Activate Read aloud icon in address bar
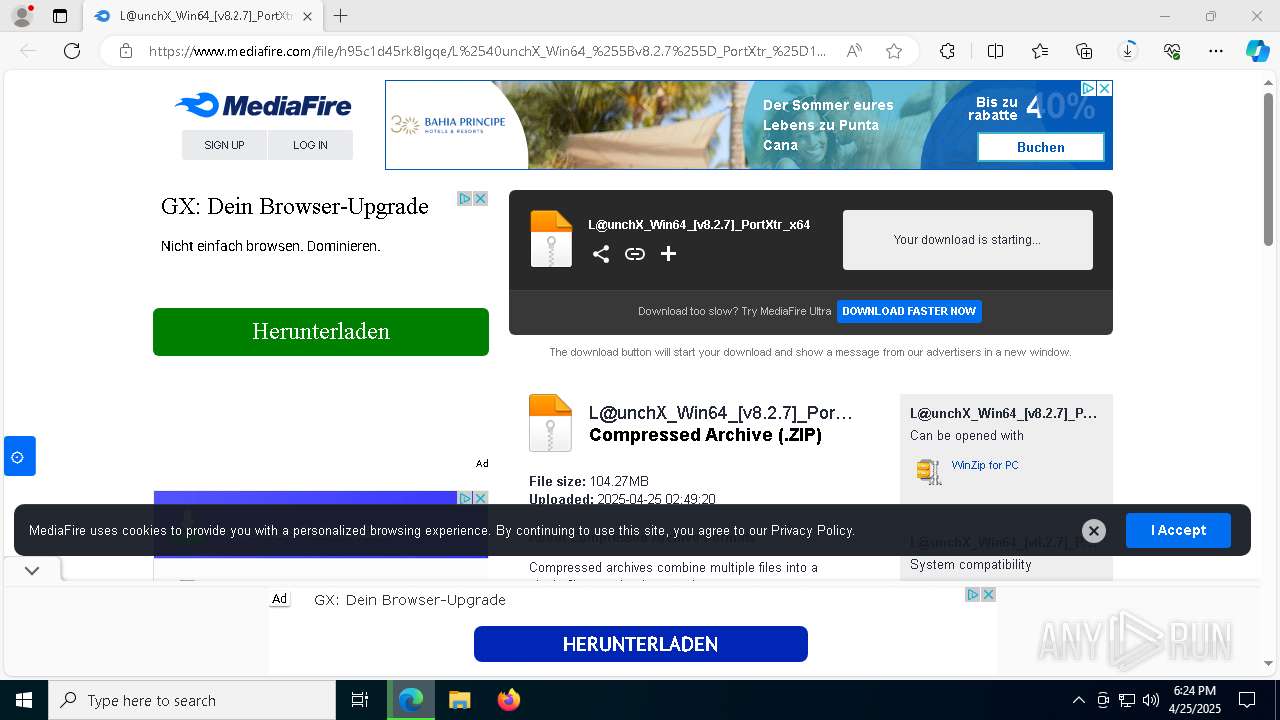 pos(854,51)
